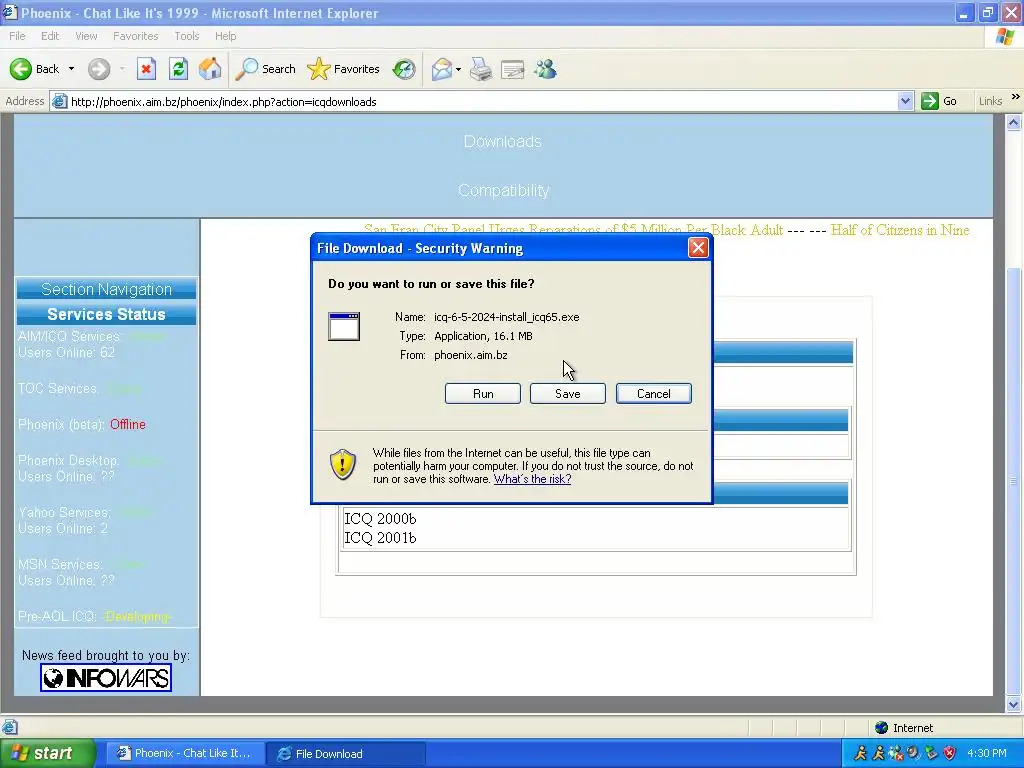The width and height of the screenshot is (1024, 768).
Task: Click the status bar page icon
Action: [x=10, y=728]
